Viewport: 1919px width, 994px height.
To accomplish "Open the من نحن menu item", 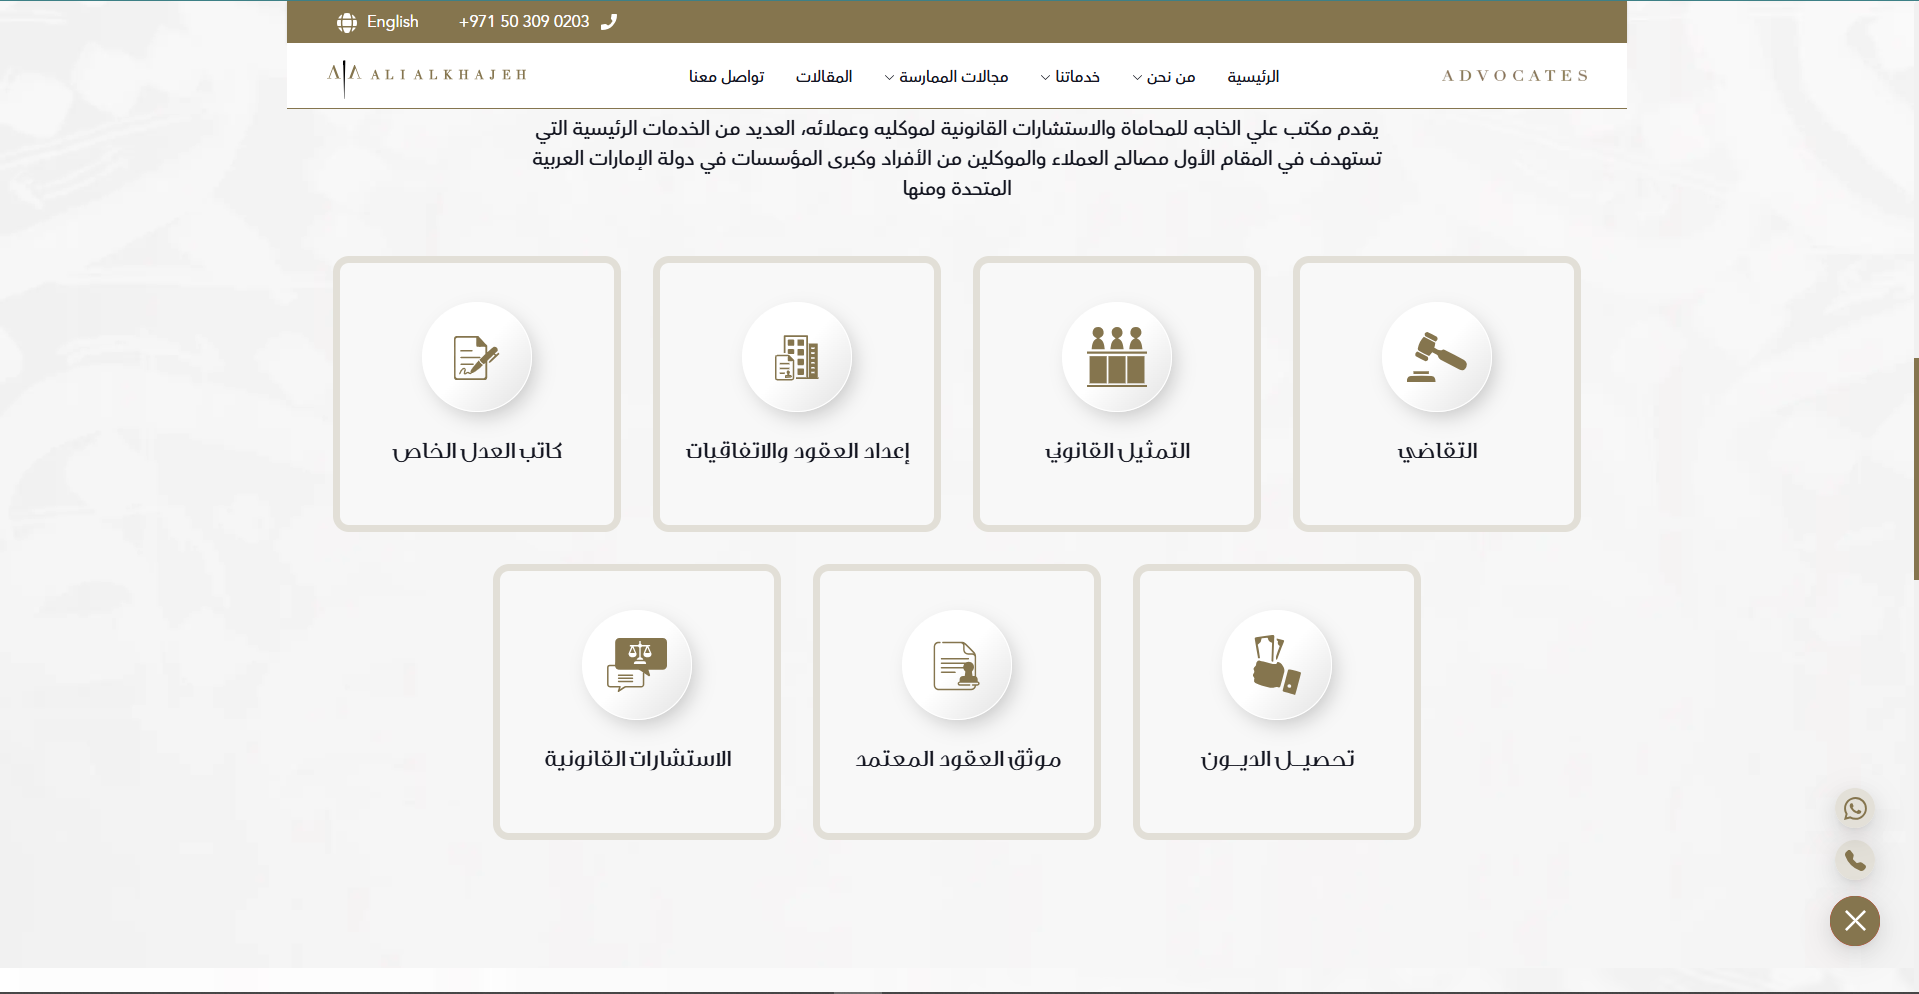I will [1171, 77].
